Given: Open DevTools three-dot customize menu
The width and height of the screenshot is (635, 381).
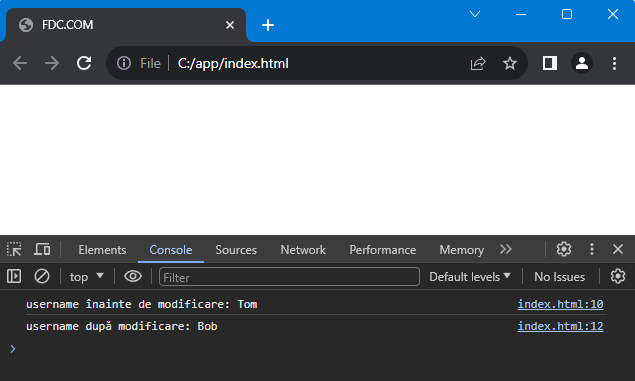Looking at the screenshot, I should coord(592,249).
